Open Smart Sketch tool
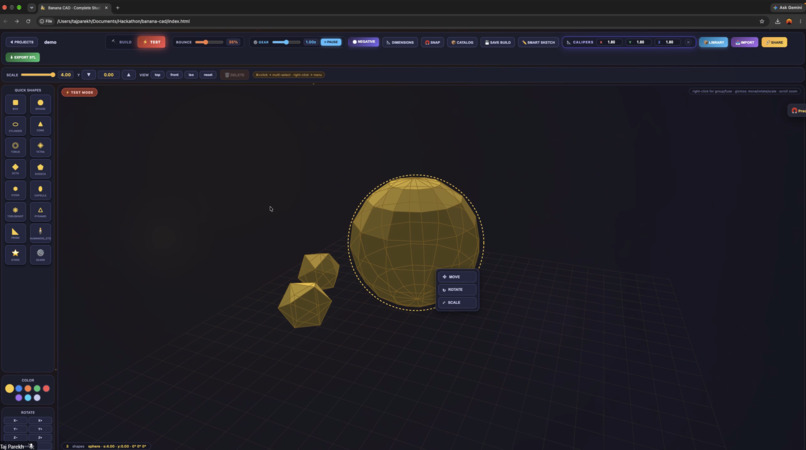Image resolution: width=806 pixels, height=450 pixels. point(538,42)
